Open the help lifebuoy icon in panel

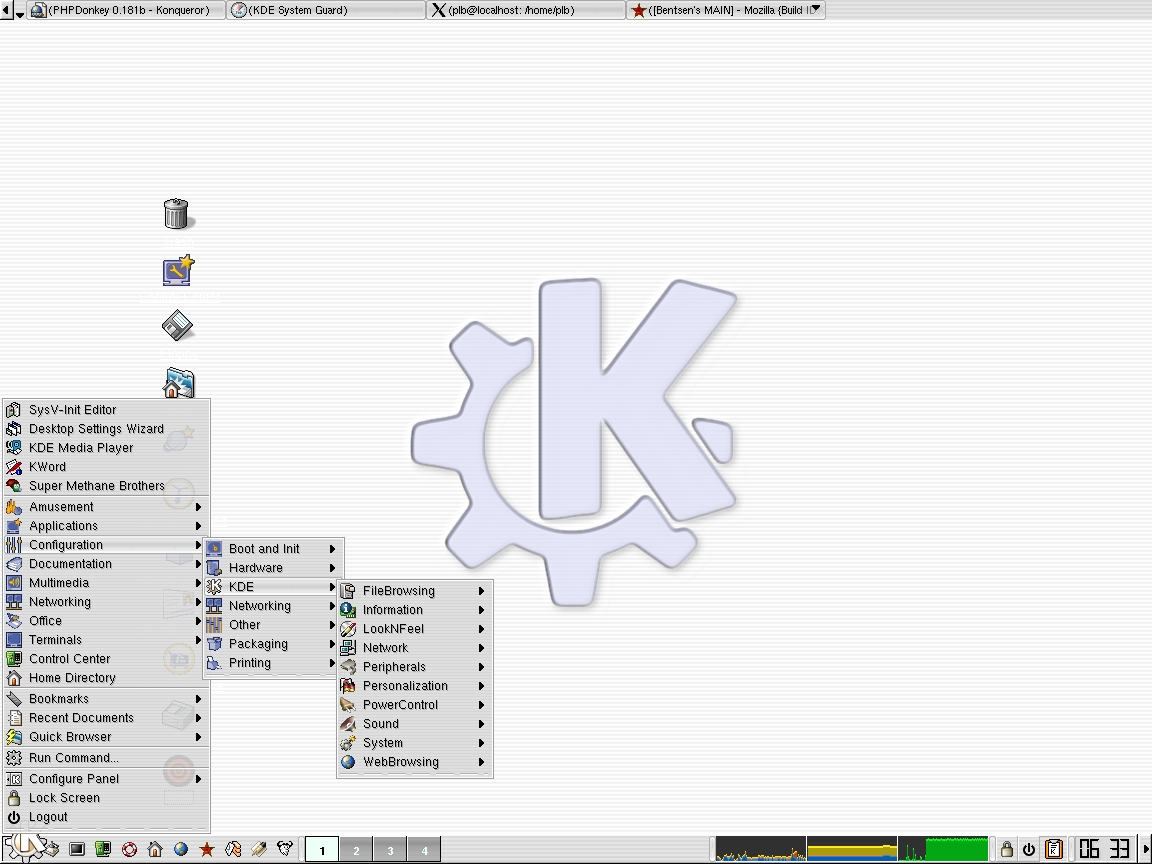point(129,849)
